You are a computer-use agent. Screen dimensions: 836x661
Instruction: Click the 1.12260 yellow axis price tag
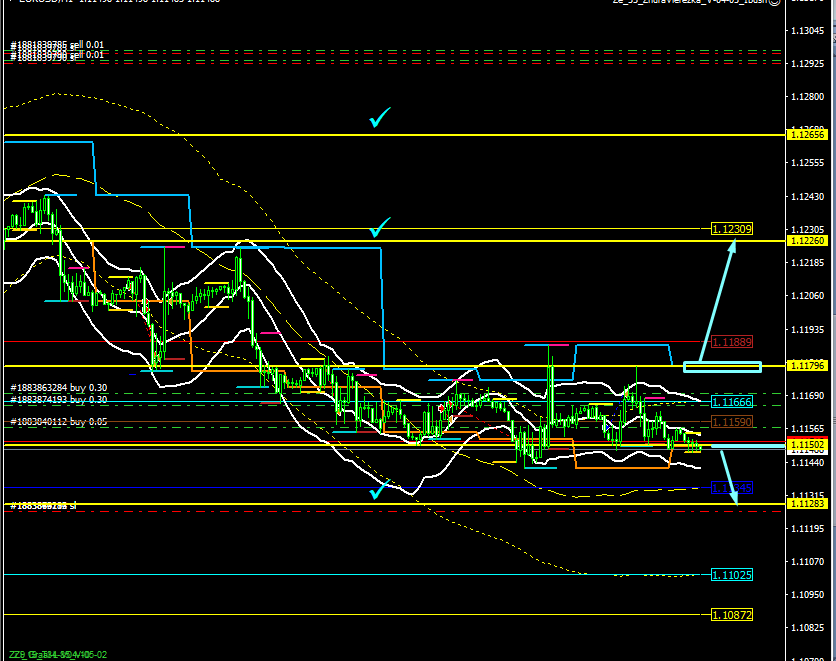click(807, 241)
